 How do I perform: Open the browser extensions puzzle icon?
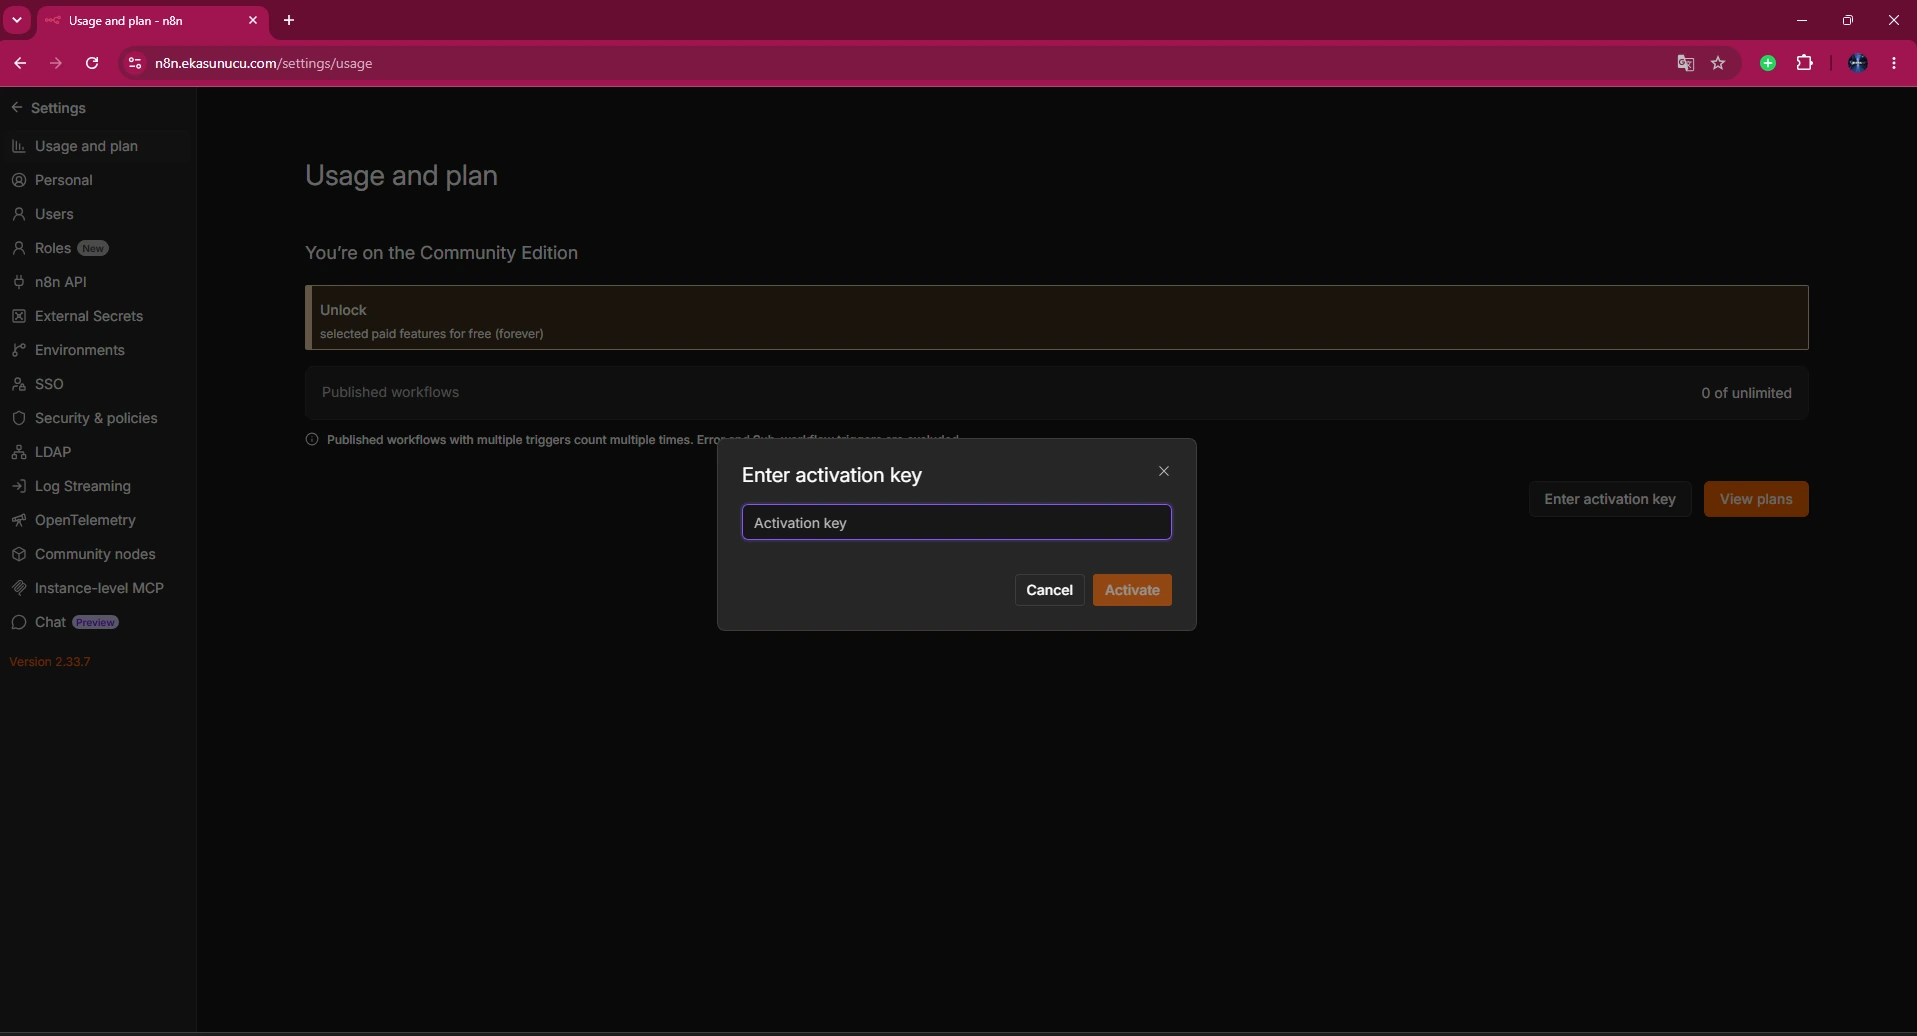point(1805,63)
